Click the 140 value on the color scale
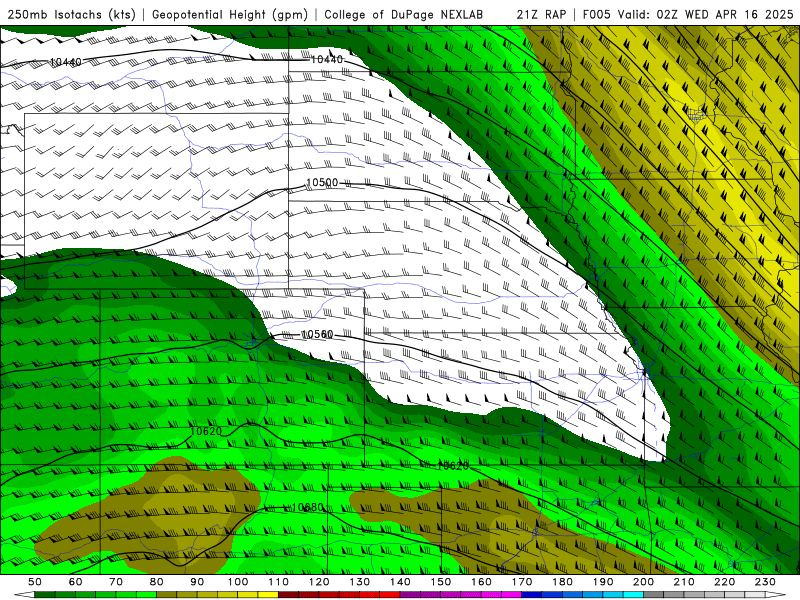800x600 pixels. coord(400,582)
